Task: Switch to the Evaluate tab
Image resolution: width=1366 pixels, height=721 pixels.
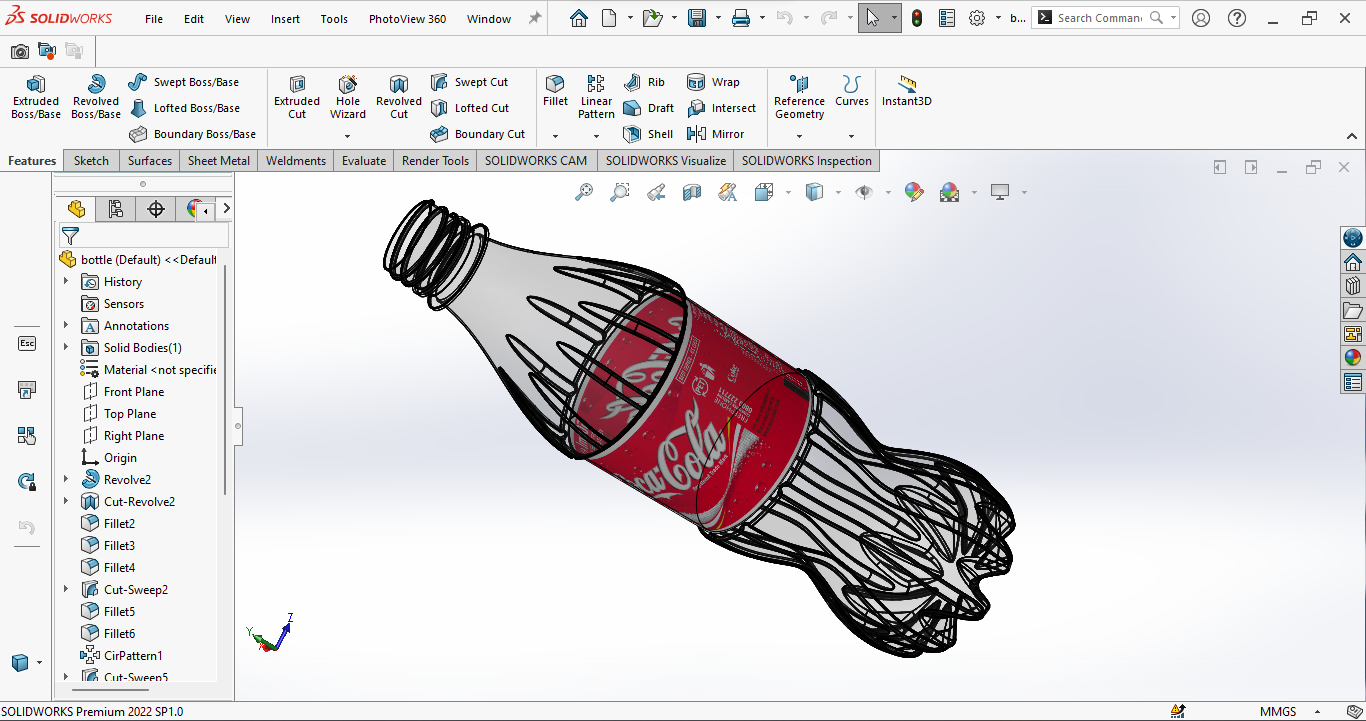Action: click(364, 161)
